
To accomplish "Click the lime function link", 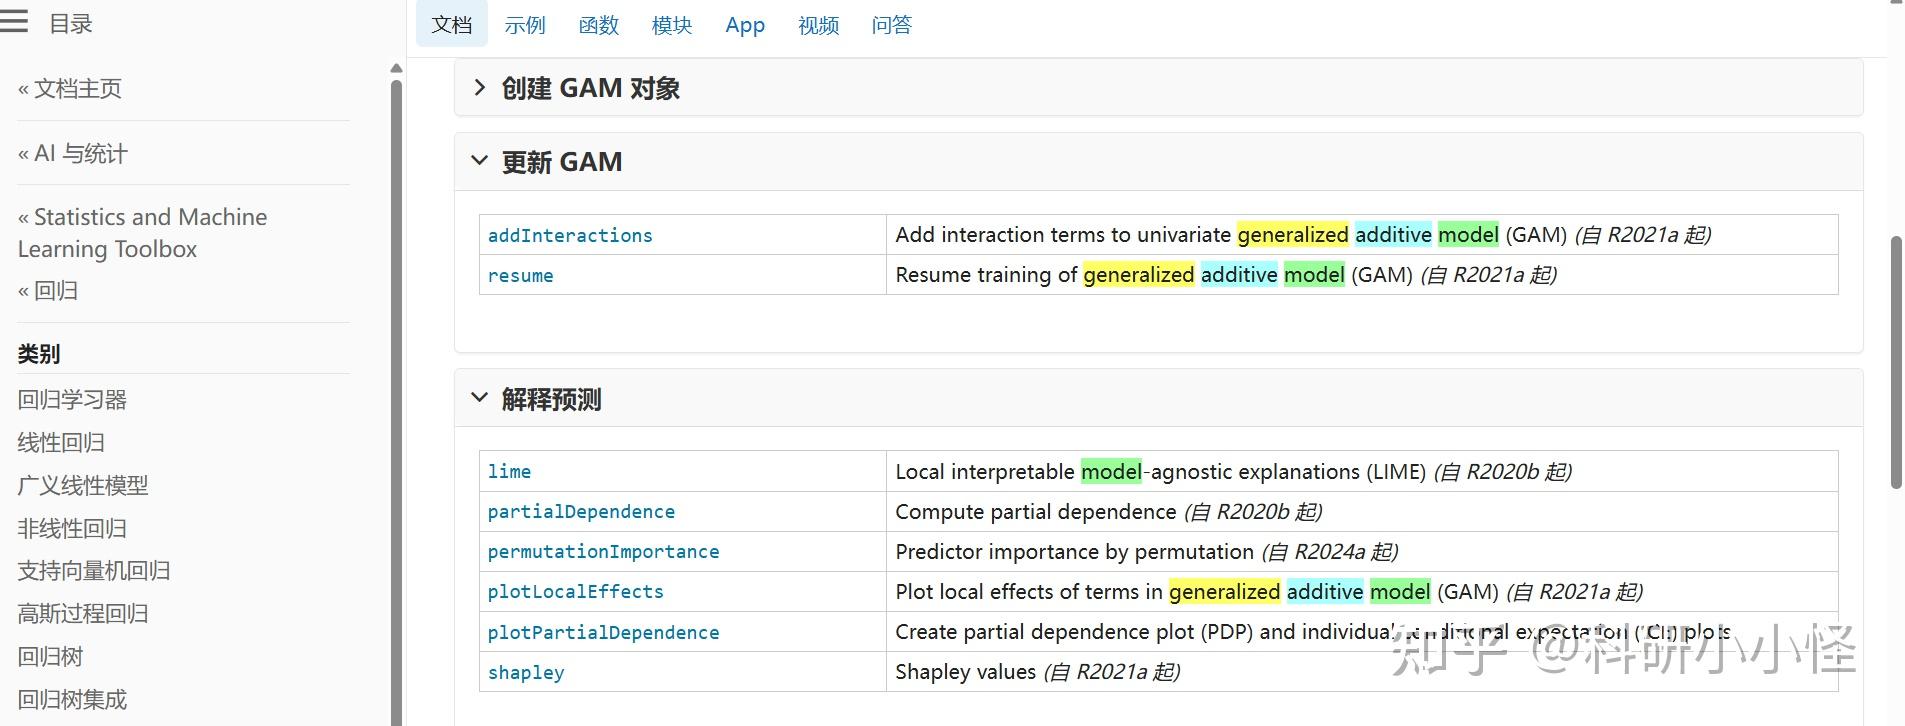I will click(x=509, y=471).
